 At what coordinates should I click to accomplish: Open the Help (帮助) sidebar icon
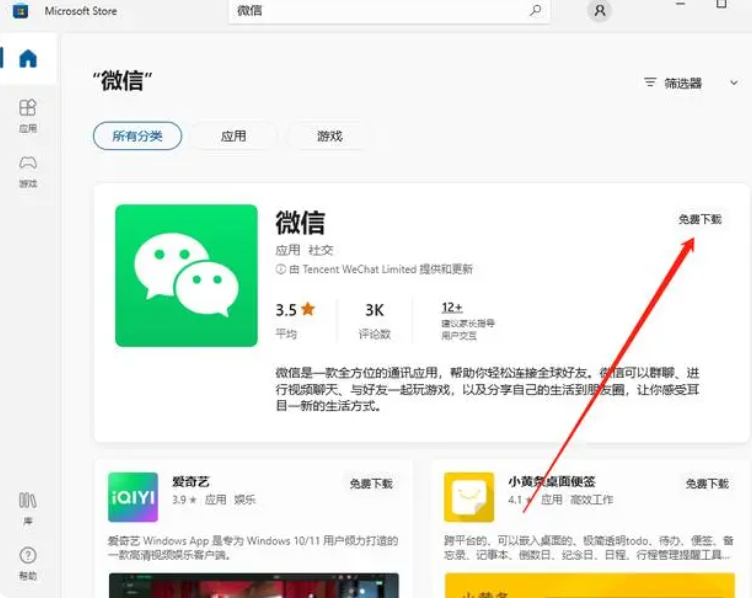[x=28, y=562]
